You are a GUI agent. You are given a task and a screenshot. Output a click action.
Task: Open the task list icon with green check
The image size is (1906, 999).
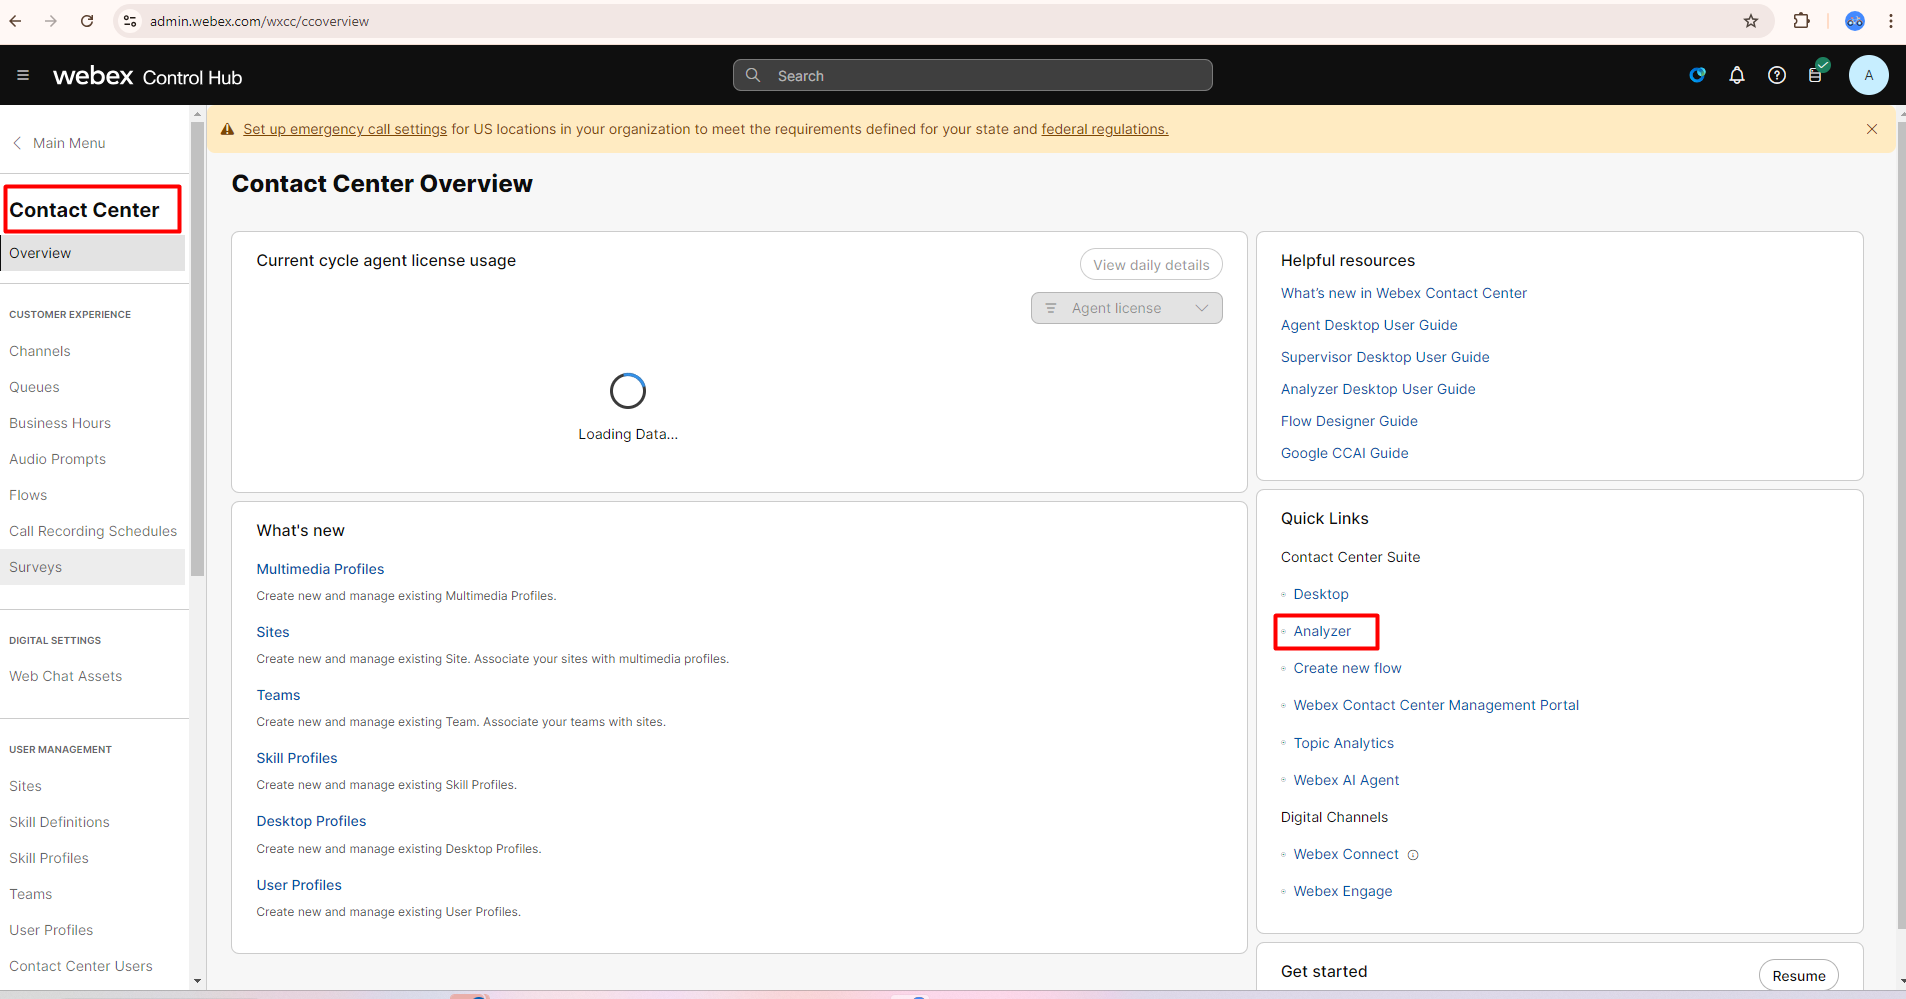coord(1817,72)
